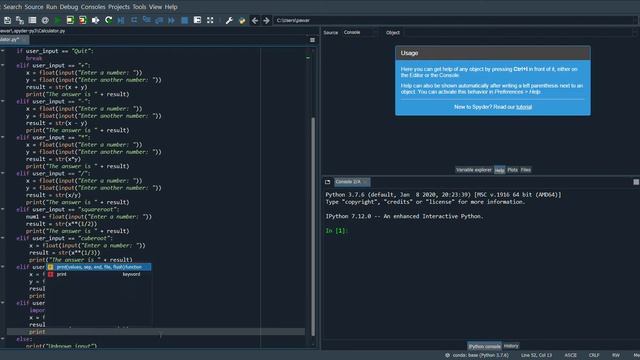Click the debug Run current line icon
640x360 pixels.
(134, 20)
